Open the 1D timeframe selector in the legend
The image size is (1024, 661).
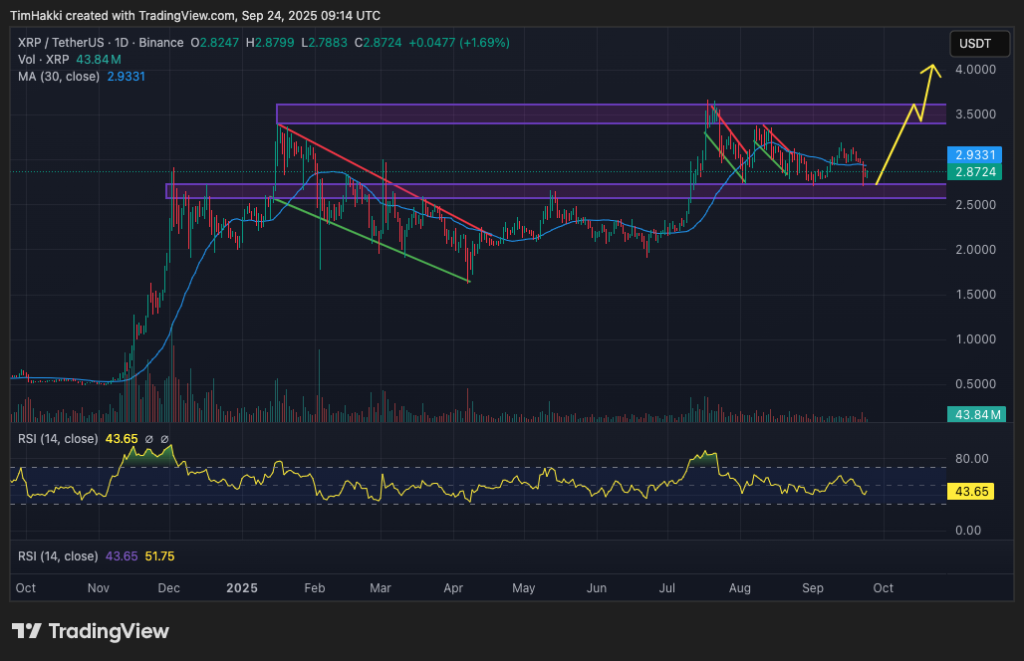tap(122, 42)
